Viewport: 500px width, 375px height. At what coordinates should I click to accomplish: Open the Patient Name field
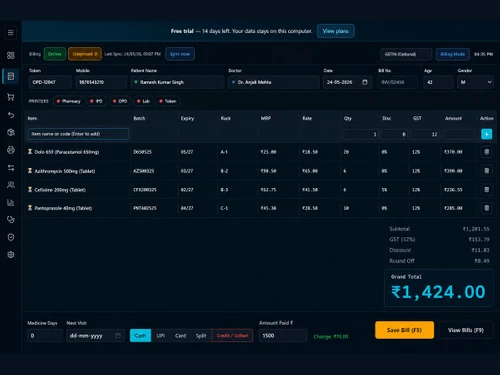[x=177, y=82]
